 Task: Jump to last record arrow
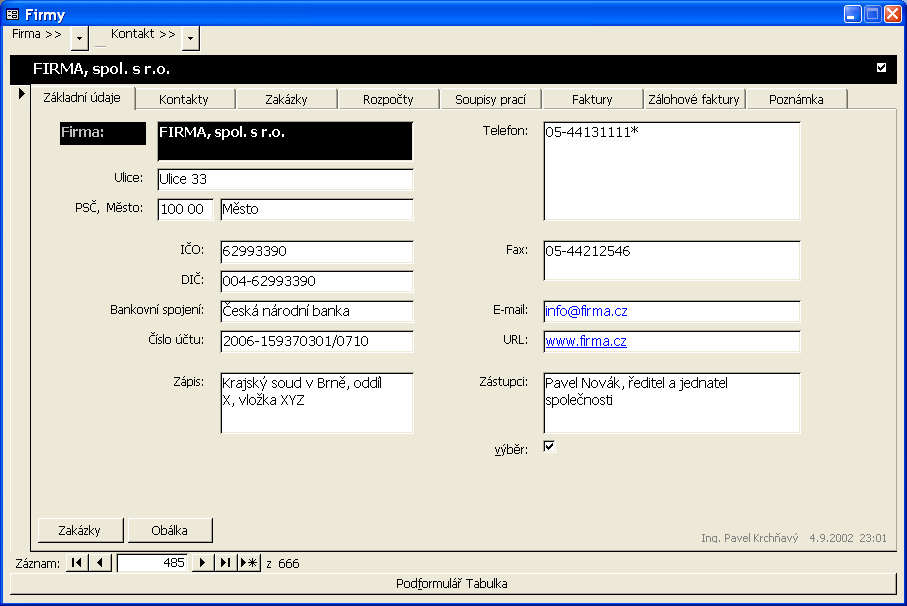[x=226, y=563]
